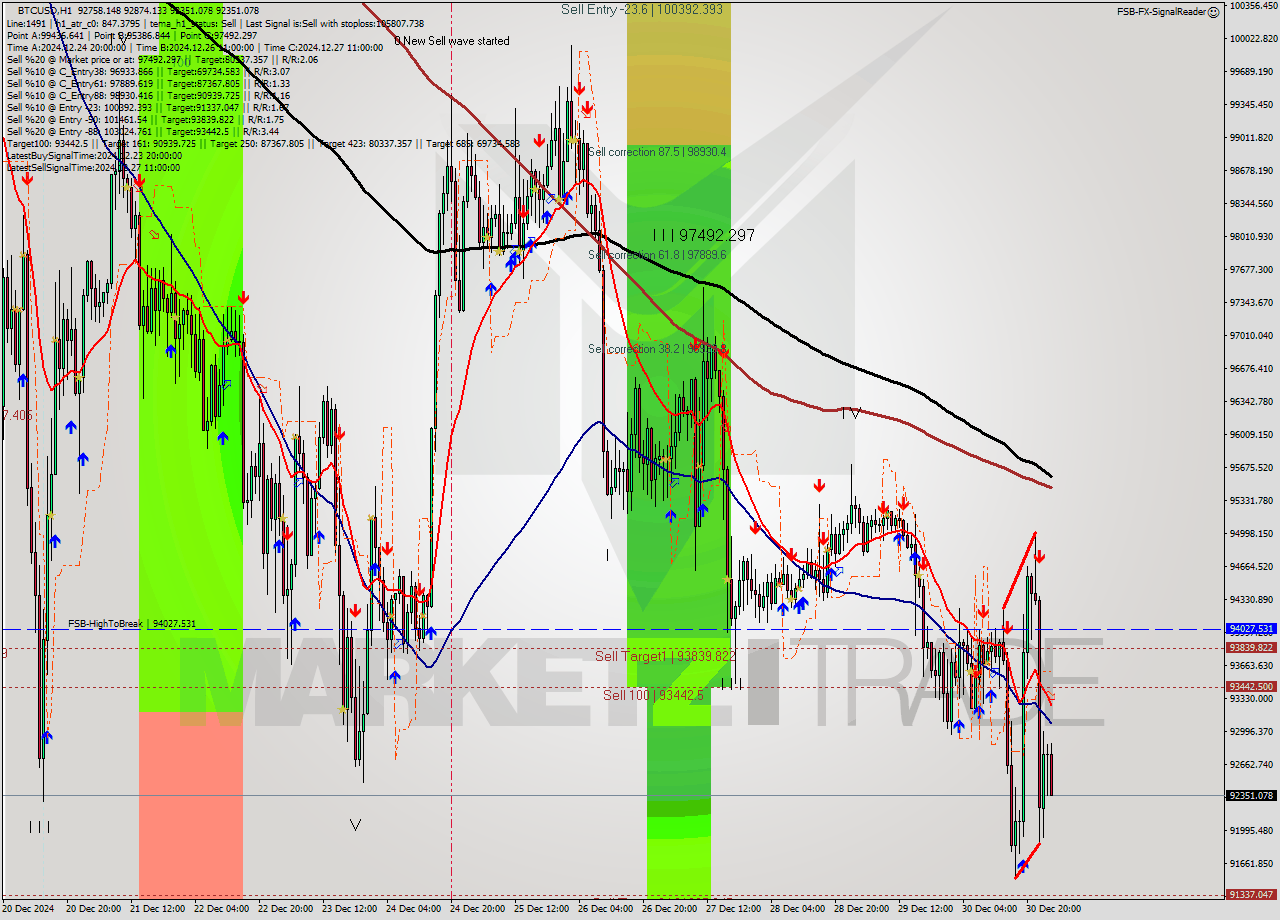Viewport: 1280px width, 920px height.
Task: Click the '30 Dec 04:00' time axis label
Action: click(989, 909)
